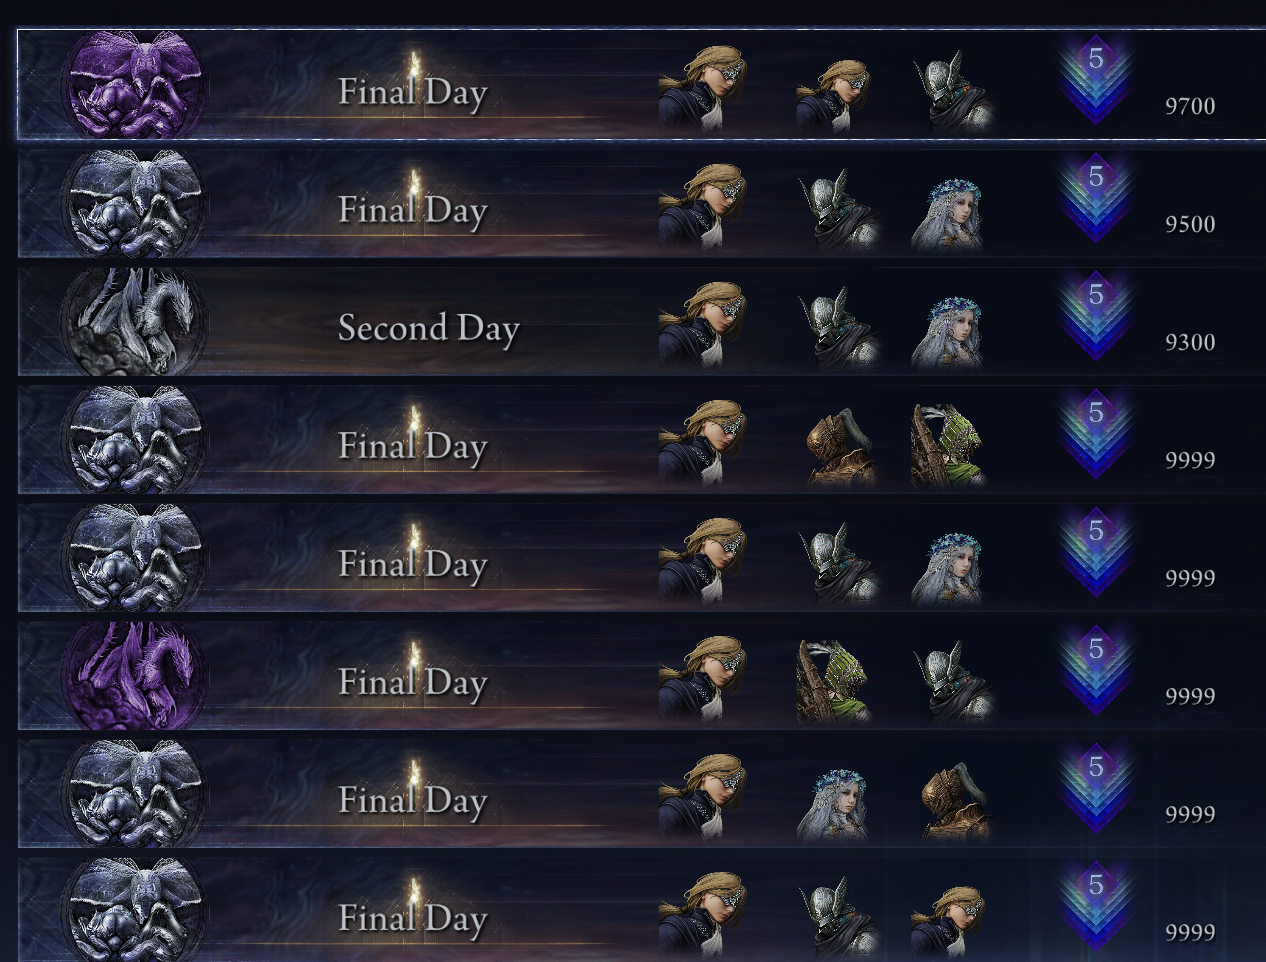Click the 9700 score value

coord(1190,106)
